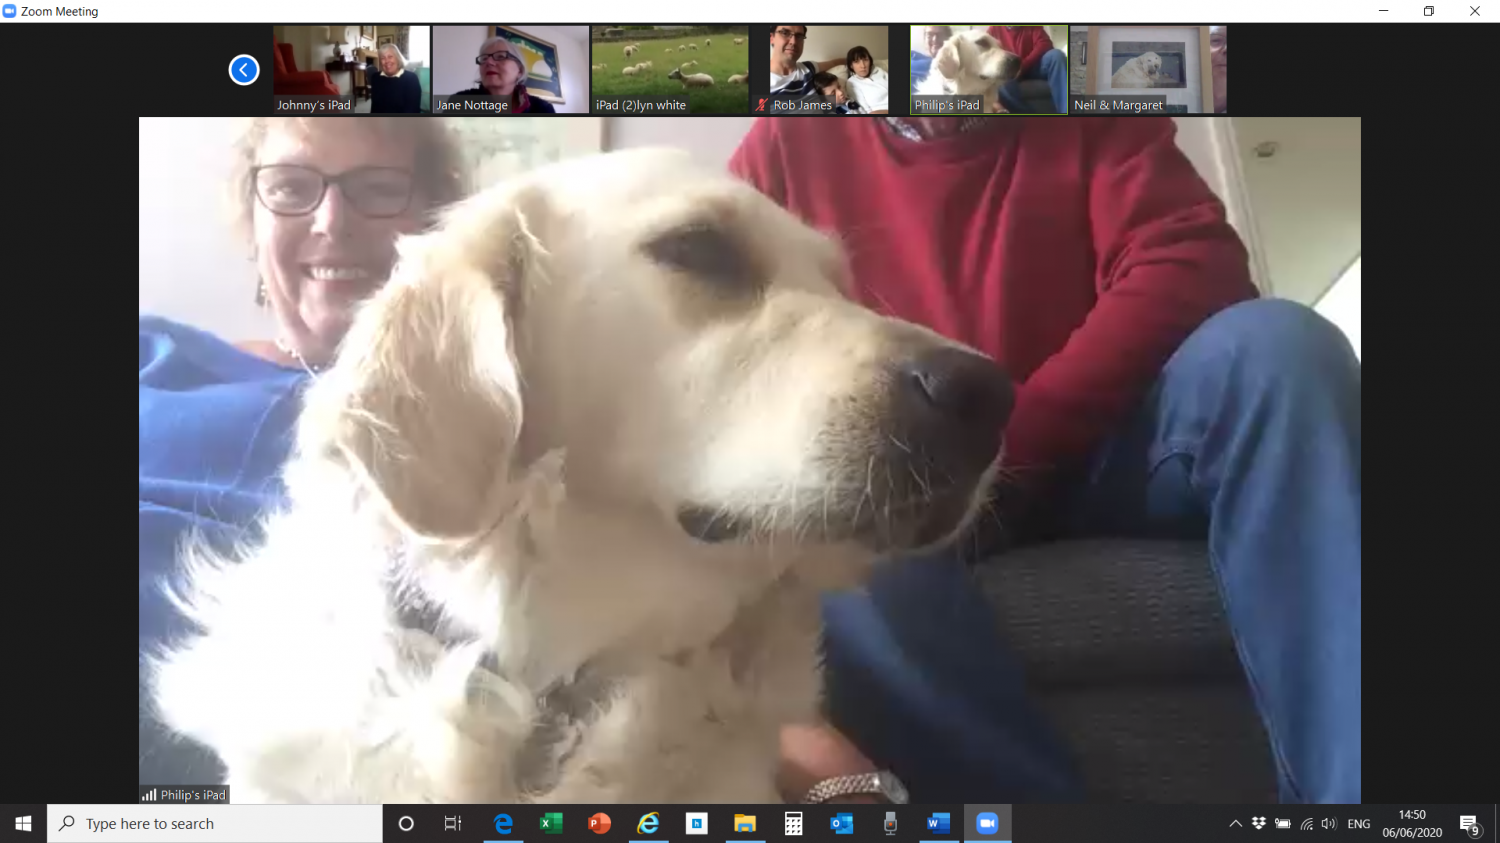Close the Zoom Meeting window
1500x843 pixels.
[1475, 11]
